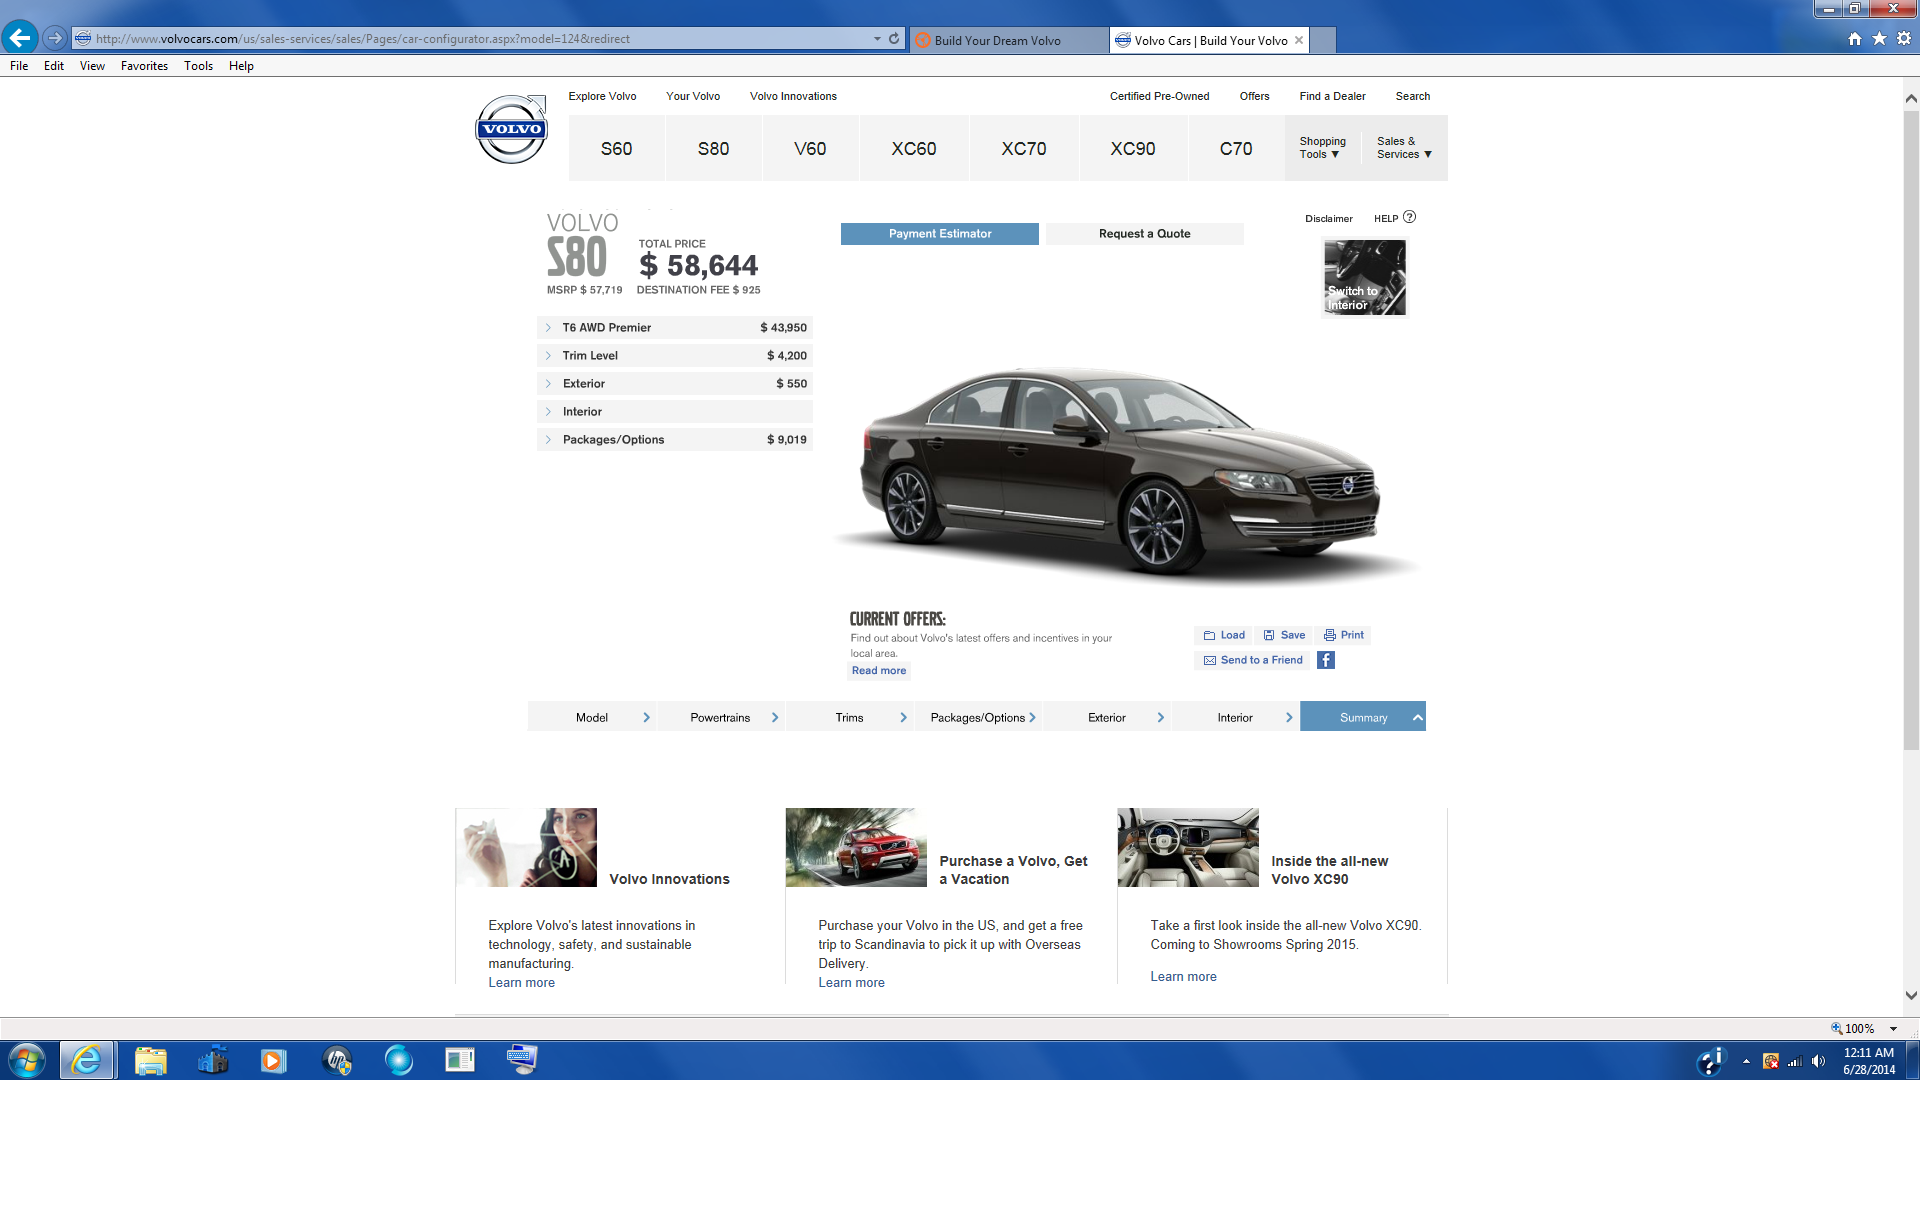Open Find a Dealer link
1920x1212 pixels.
pyautogui.click(x=1332, y=96)
